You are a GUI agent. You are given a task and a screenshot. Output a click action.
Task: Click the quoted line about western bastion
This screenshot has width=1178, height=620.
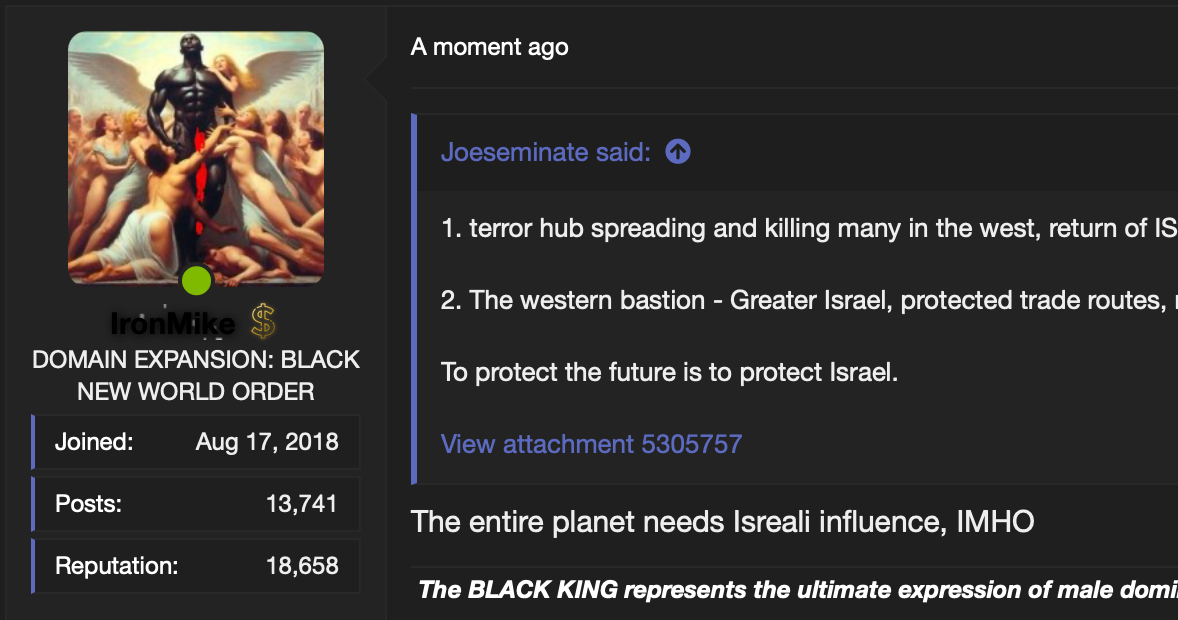pyautogui.click(x=809, y=300)
